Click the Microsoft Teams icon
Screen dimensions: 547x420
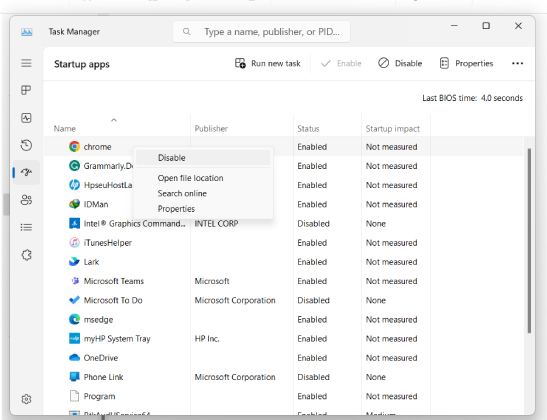coord(74,281)
